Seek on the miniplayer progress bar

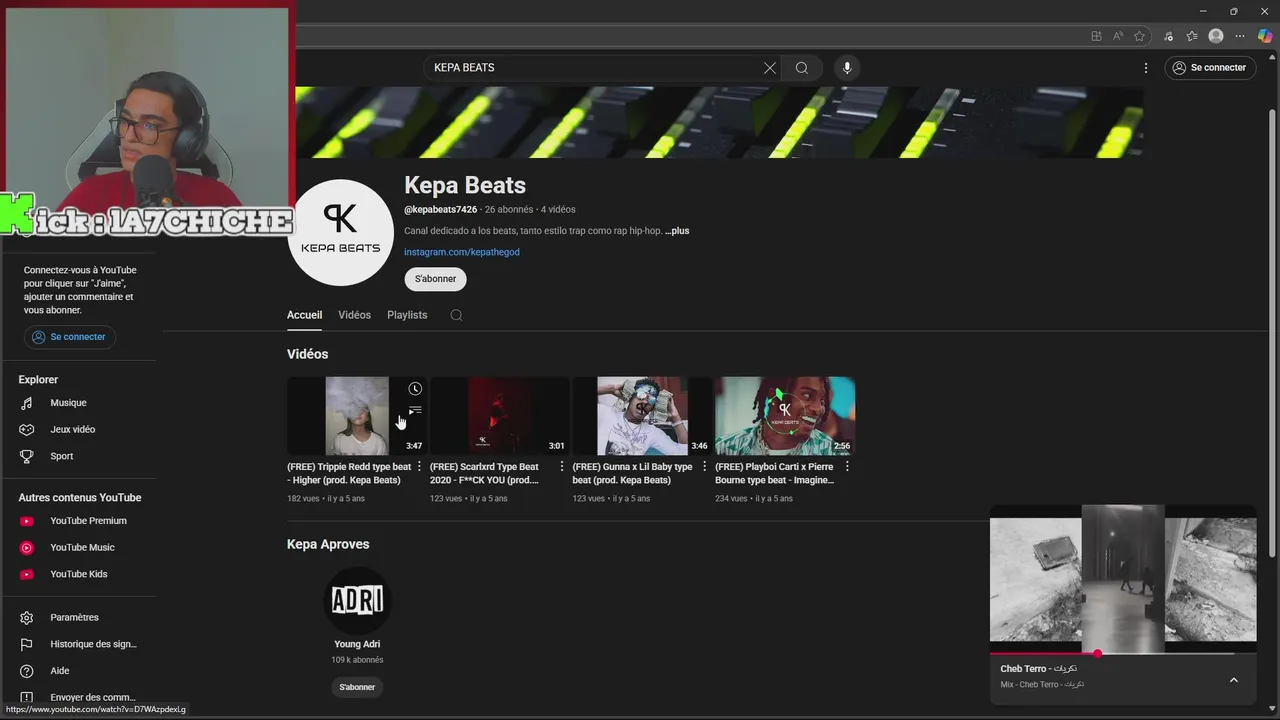tap(1123, 653)
